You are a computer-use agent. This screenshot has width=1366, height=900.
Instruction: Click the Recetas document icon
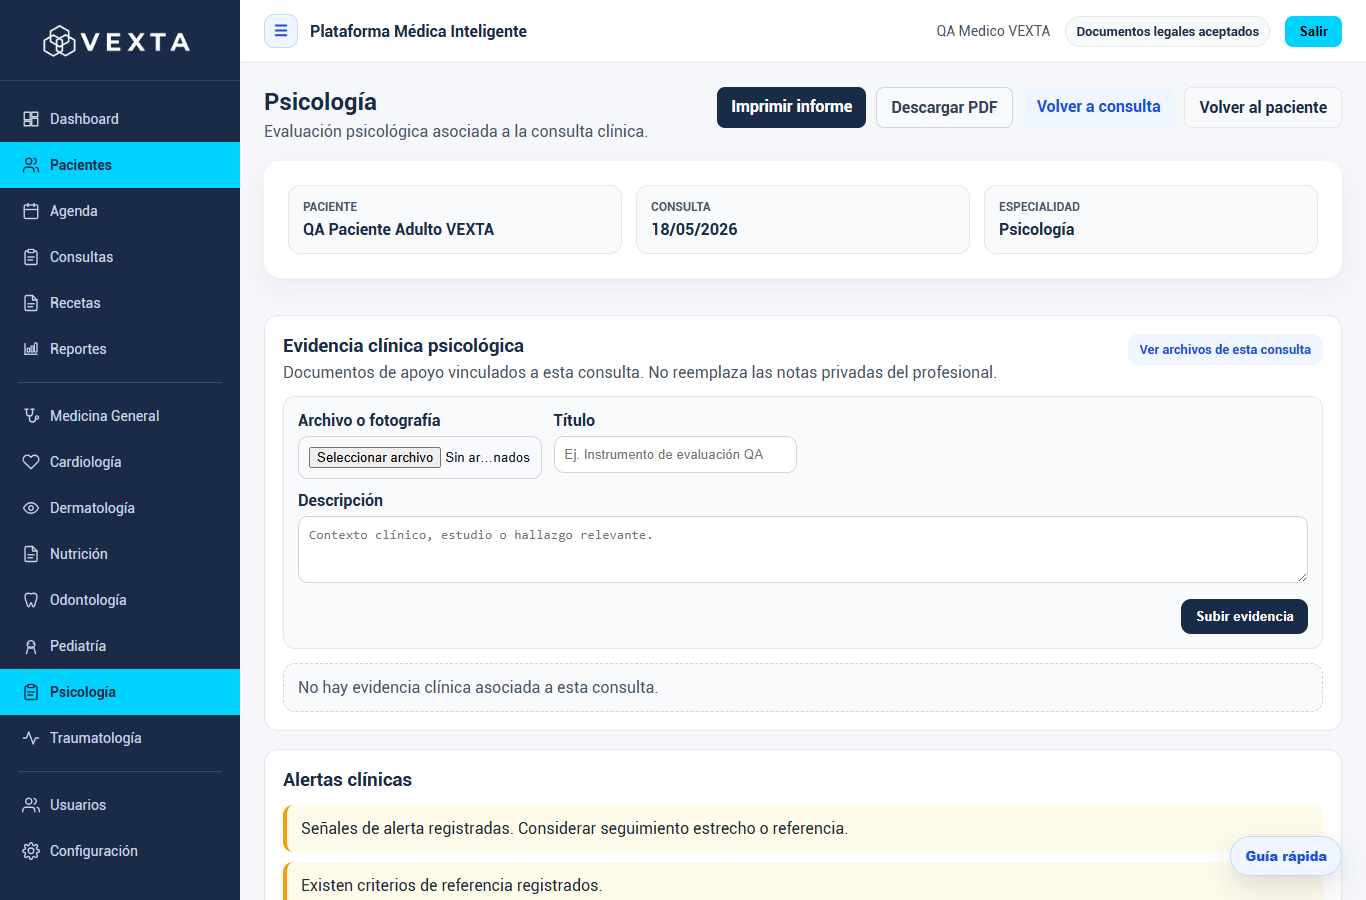click(31, 303)
